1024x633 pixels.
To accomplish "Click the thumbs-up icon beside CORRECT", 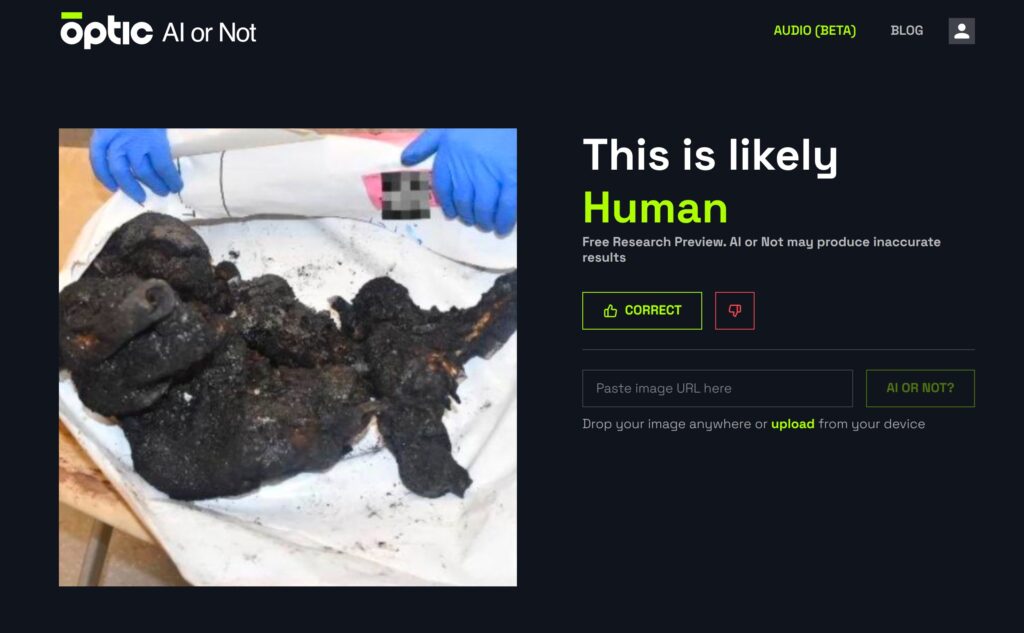I will (610, 311).
